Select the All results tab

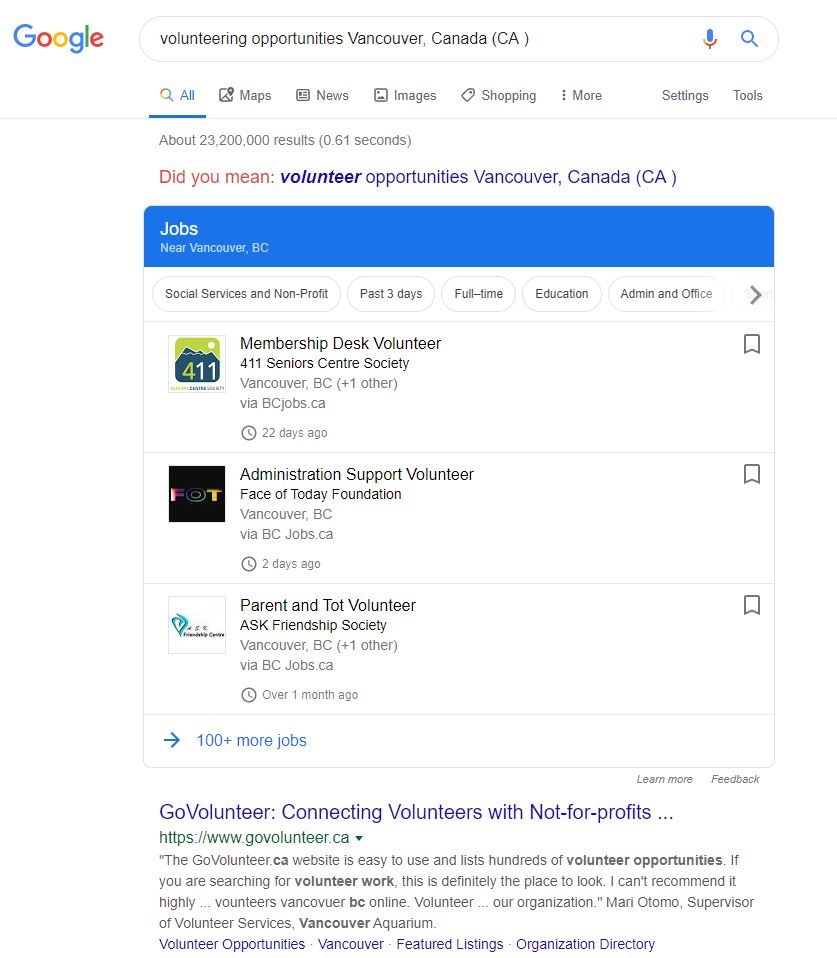(177, 95)
